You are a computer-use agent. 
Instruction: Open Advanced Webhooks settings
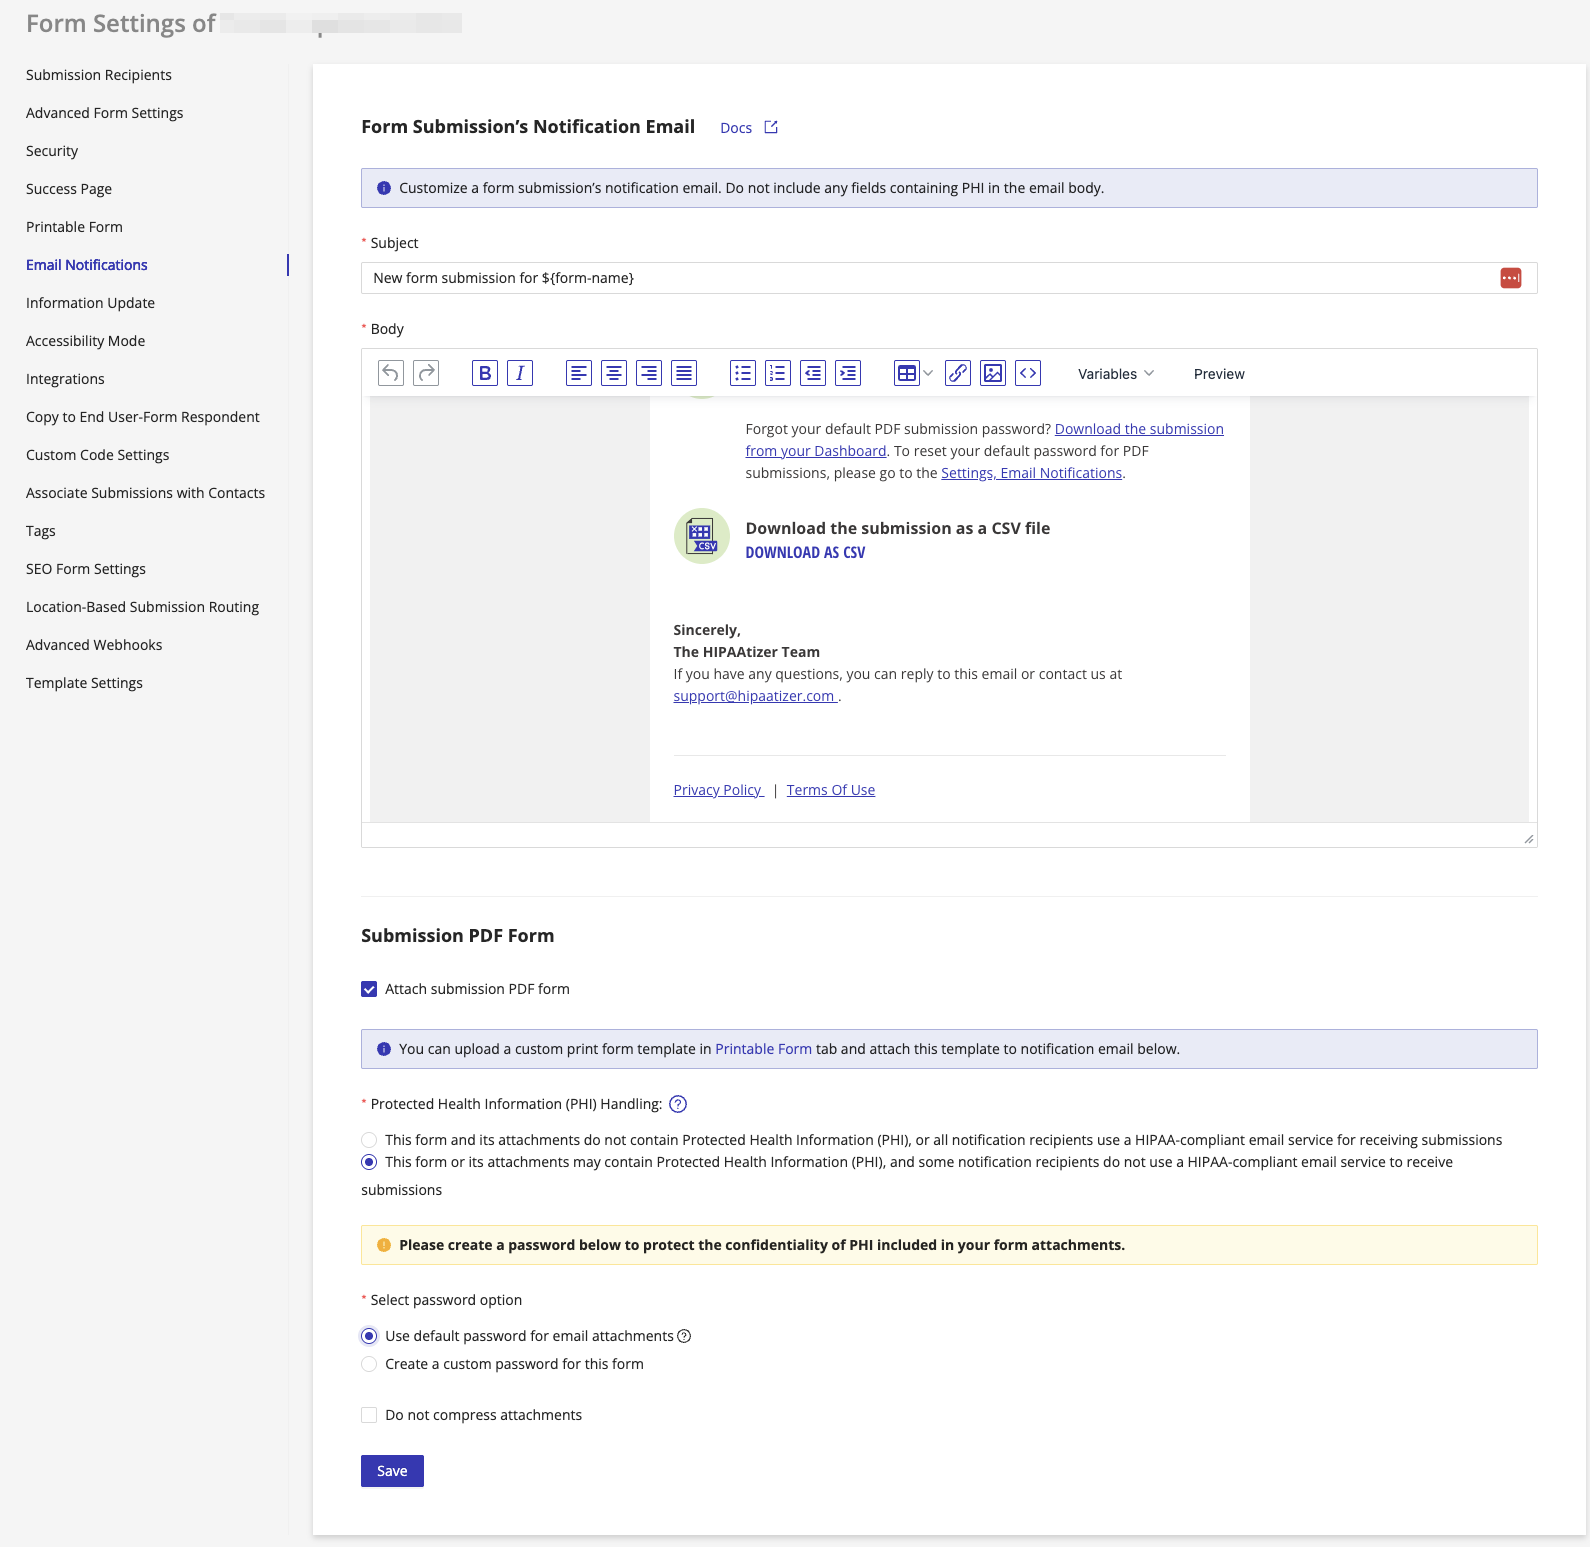coord(94,645)
